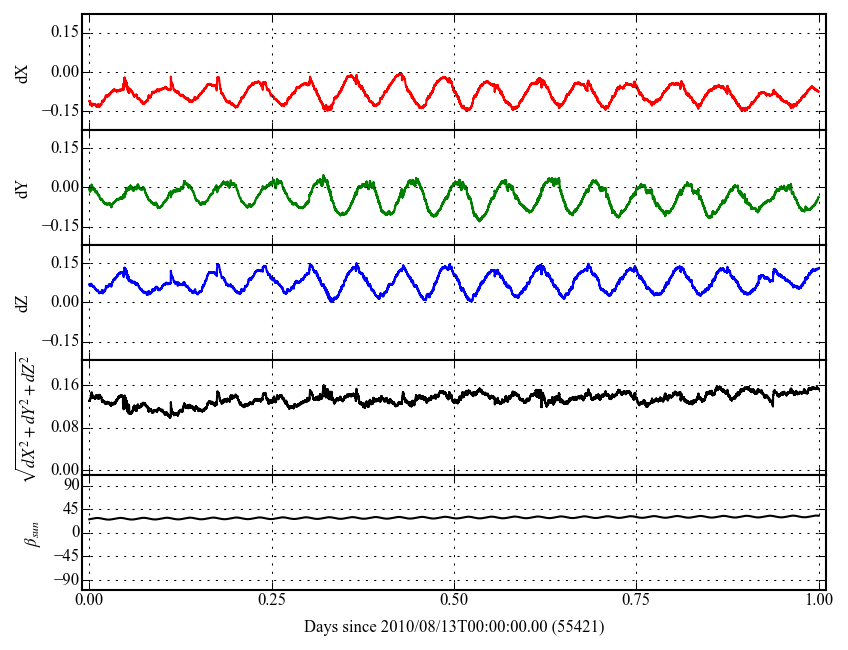
Task: Click the 0.08 tick label in magnitude panel
Action: 62,428
